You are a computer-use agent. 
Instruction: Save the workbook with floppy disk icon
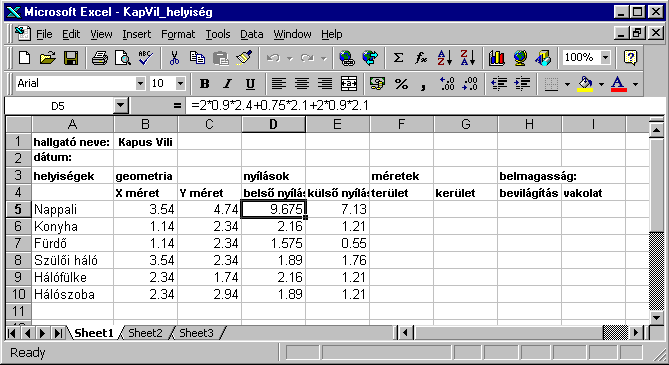pyautogui.click(x=71, y=58)
